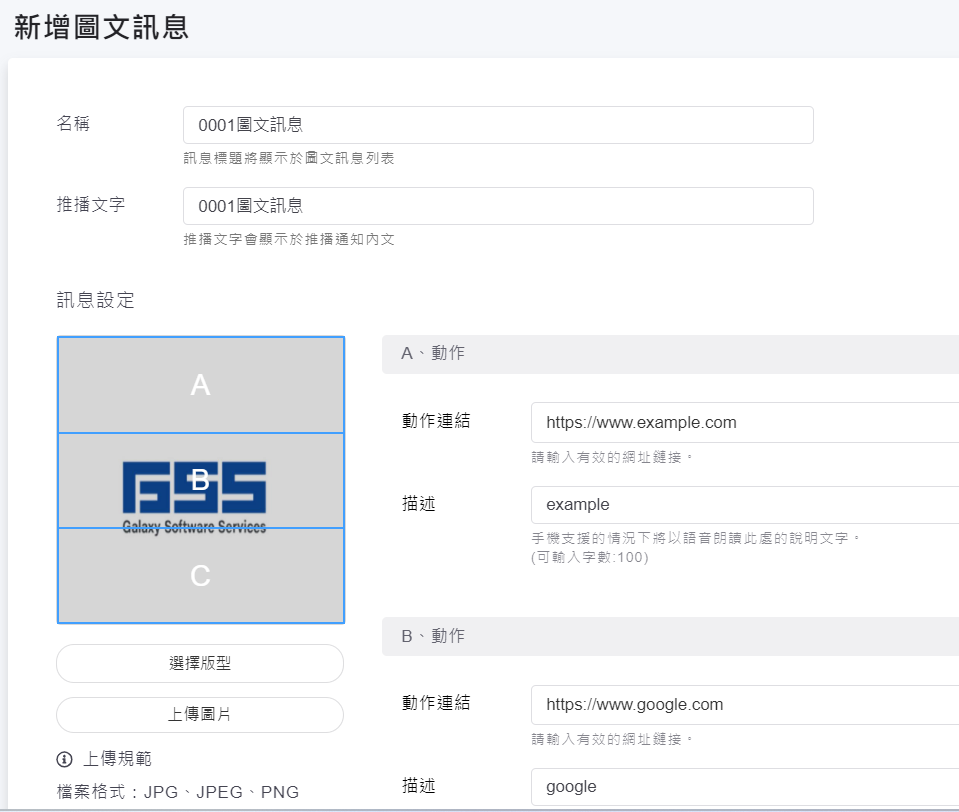The width and height of the screenshot is (959, 812).
Task: Edit the https://www.example.com link field
Action: (744, 422)
